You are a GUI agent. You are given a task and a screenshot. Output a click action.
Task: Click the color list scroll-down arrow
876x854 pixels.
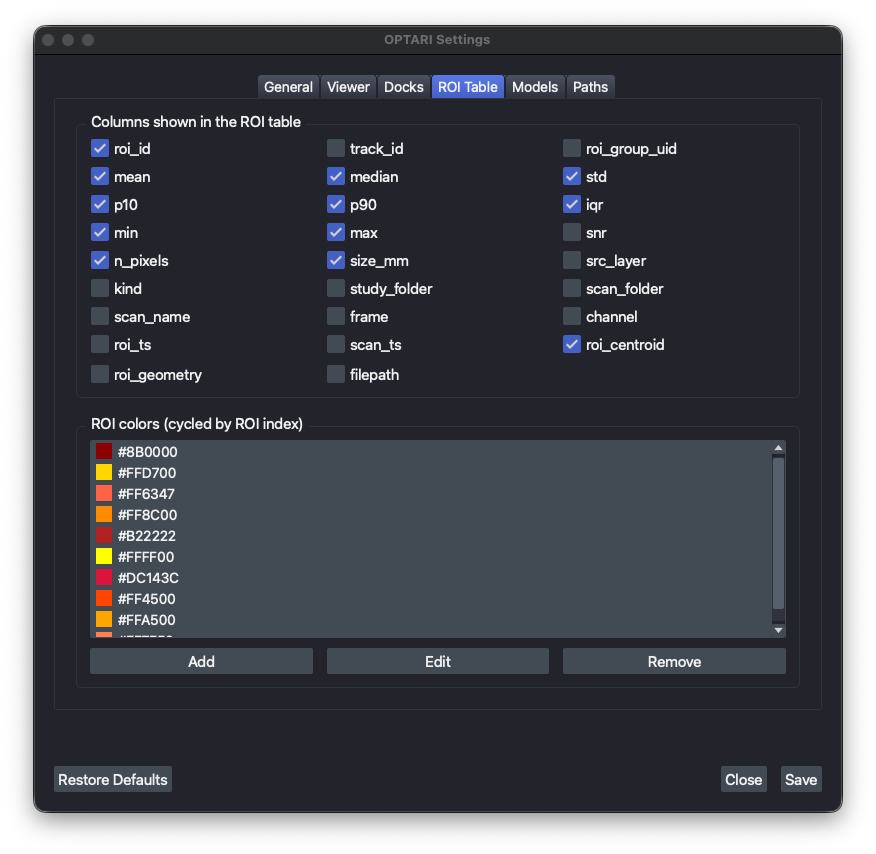coord(778,630)
